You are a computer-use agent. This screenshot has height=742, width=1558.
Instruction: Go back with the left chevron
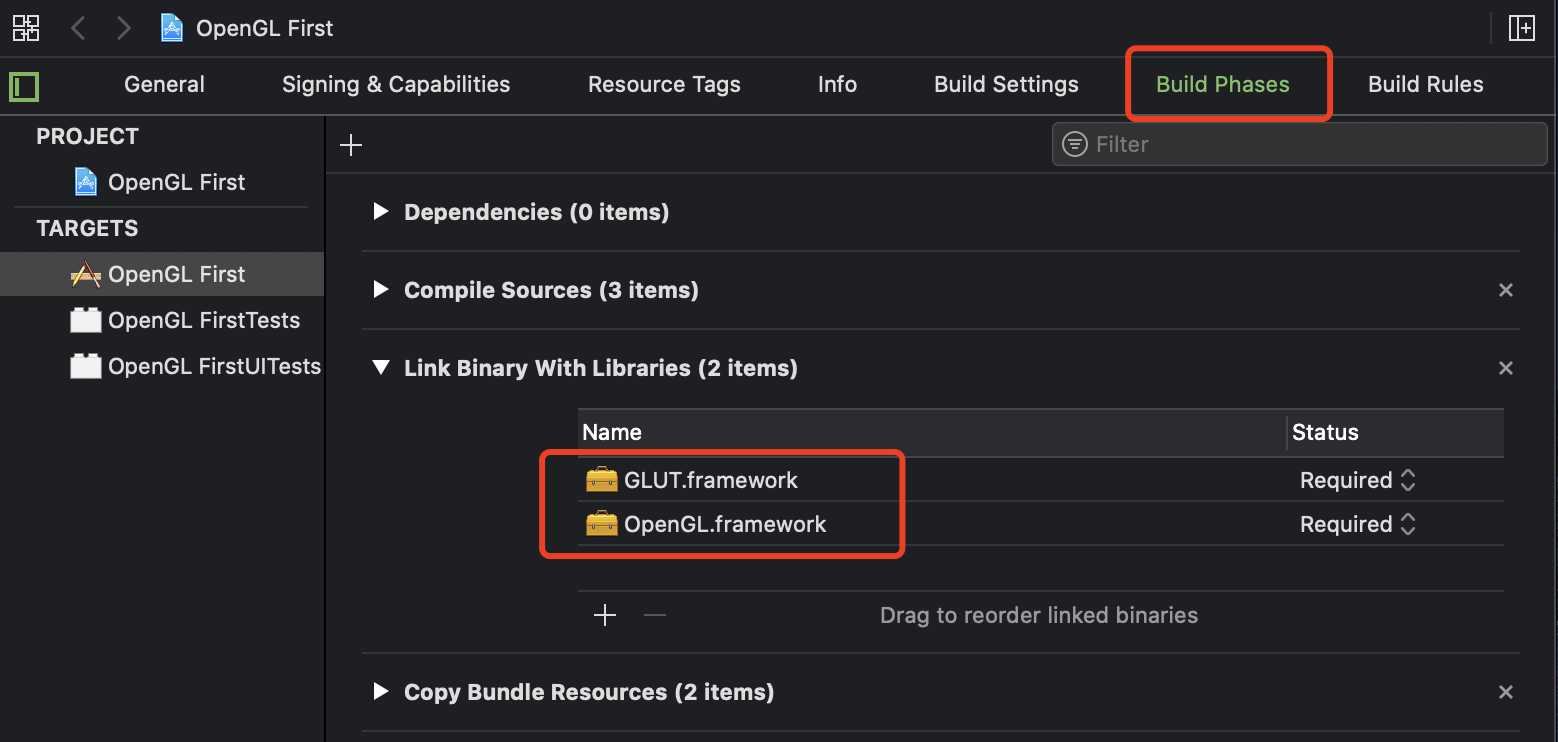pos(78,28)
